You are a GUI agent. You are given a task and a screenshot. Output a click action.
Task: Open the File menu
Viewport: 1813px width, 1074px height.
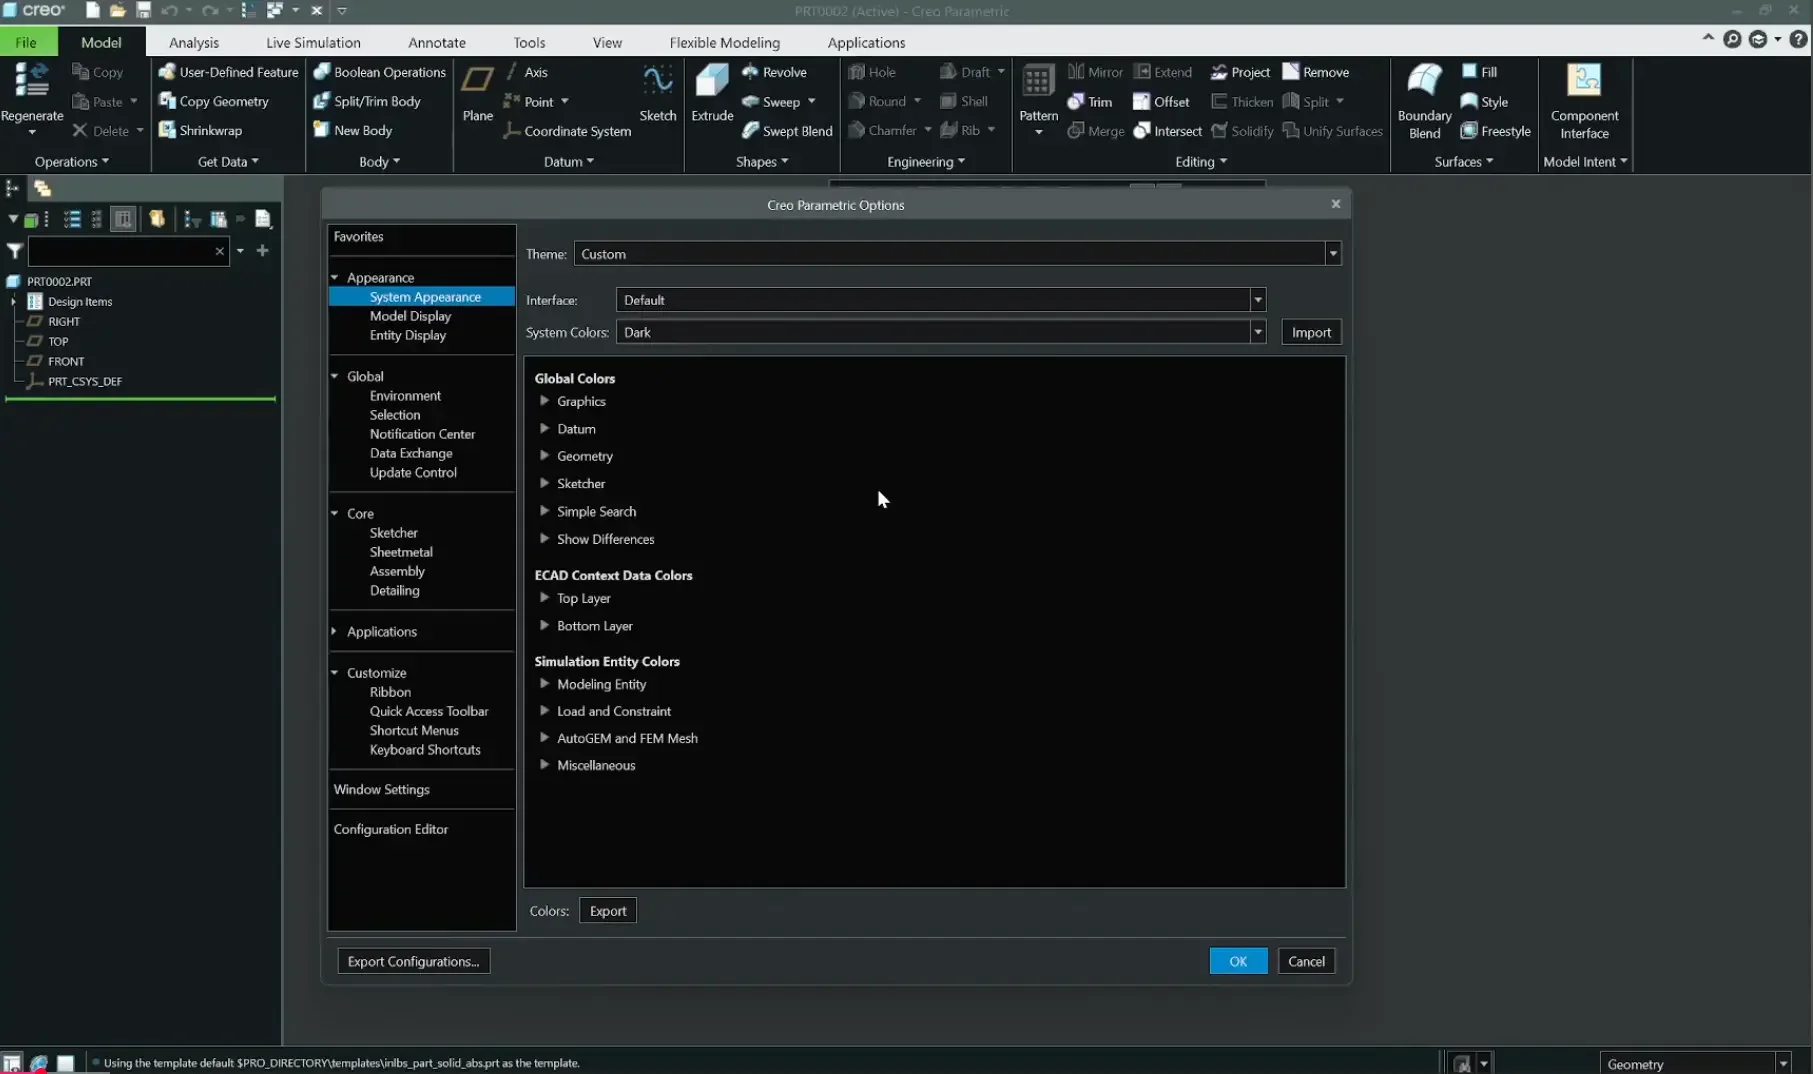click(26, 42)
